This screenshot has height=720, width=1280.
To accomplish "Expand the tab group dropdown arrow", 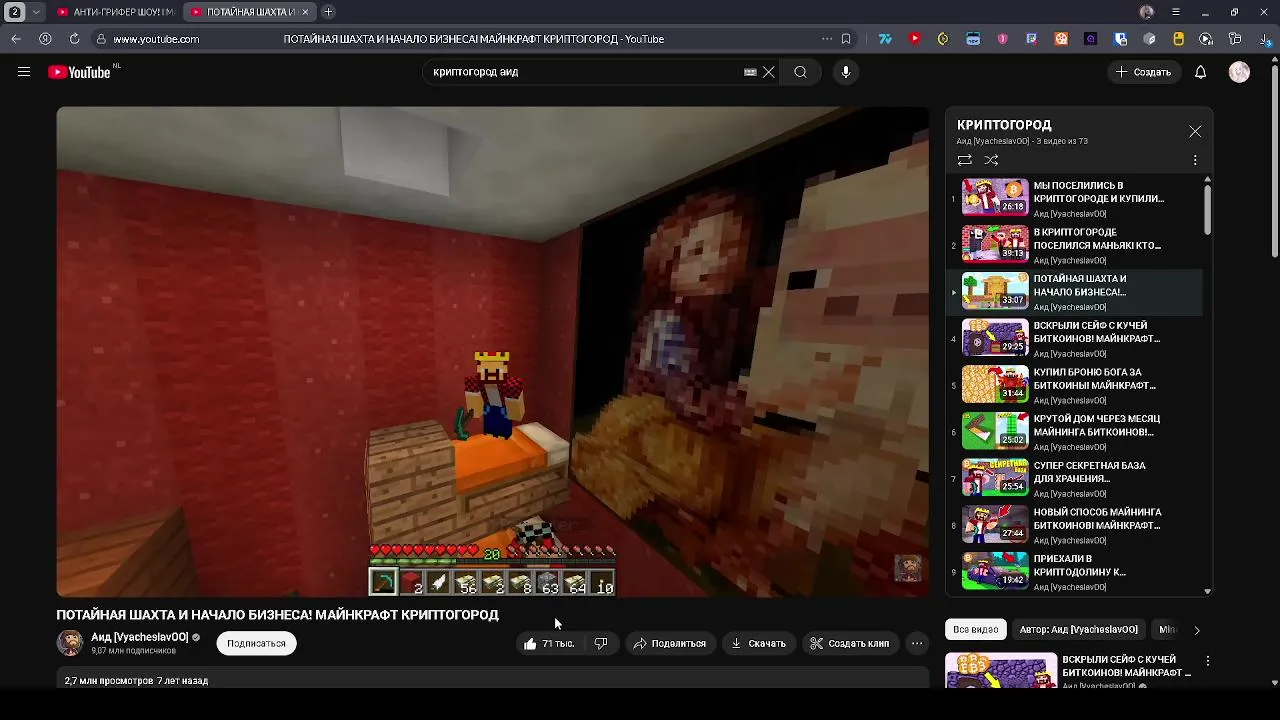I will (x=37, y=12).
